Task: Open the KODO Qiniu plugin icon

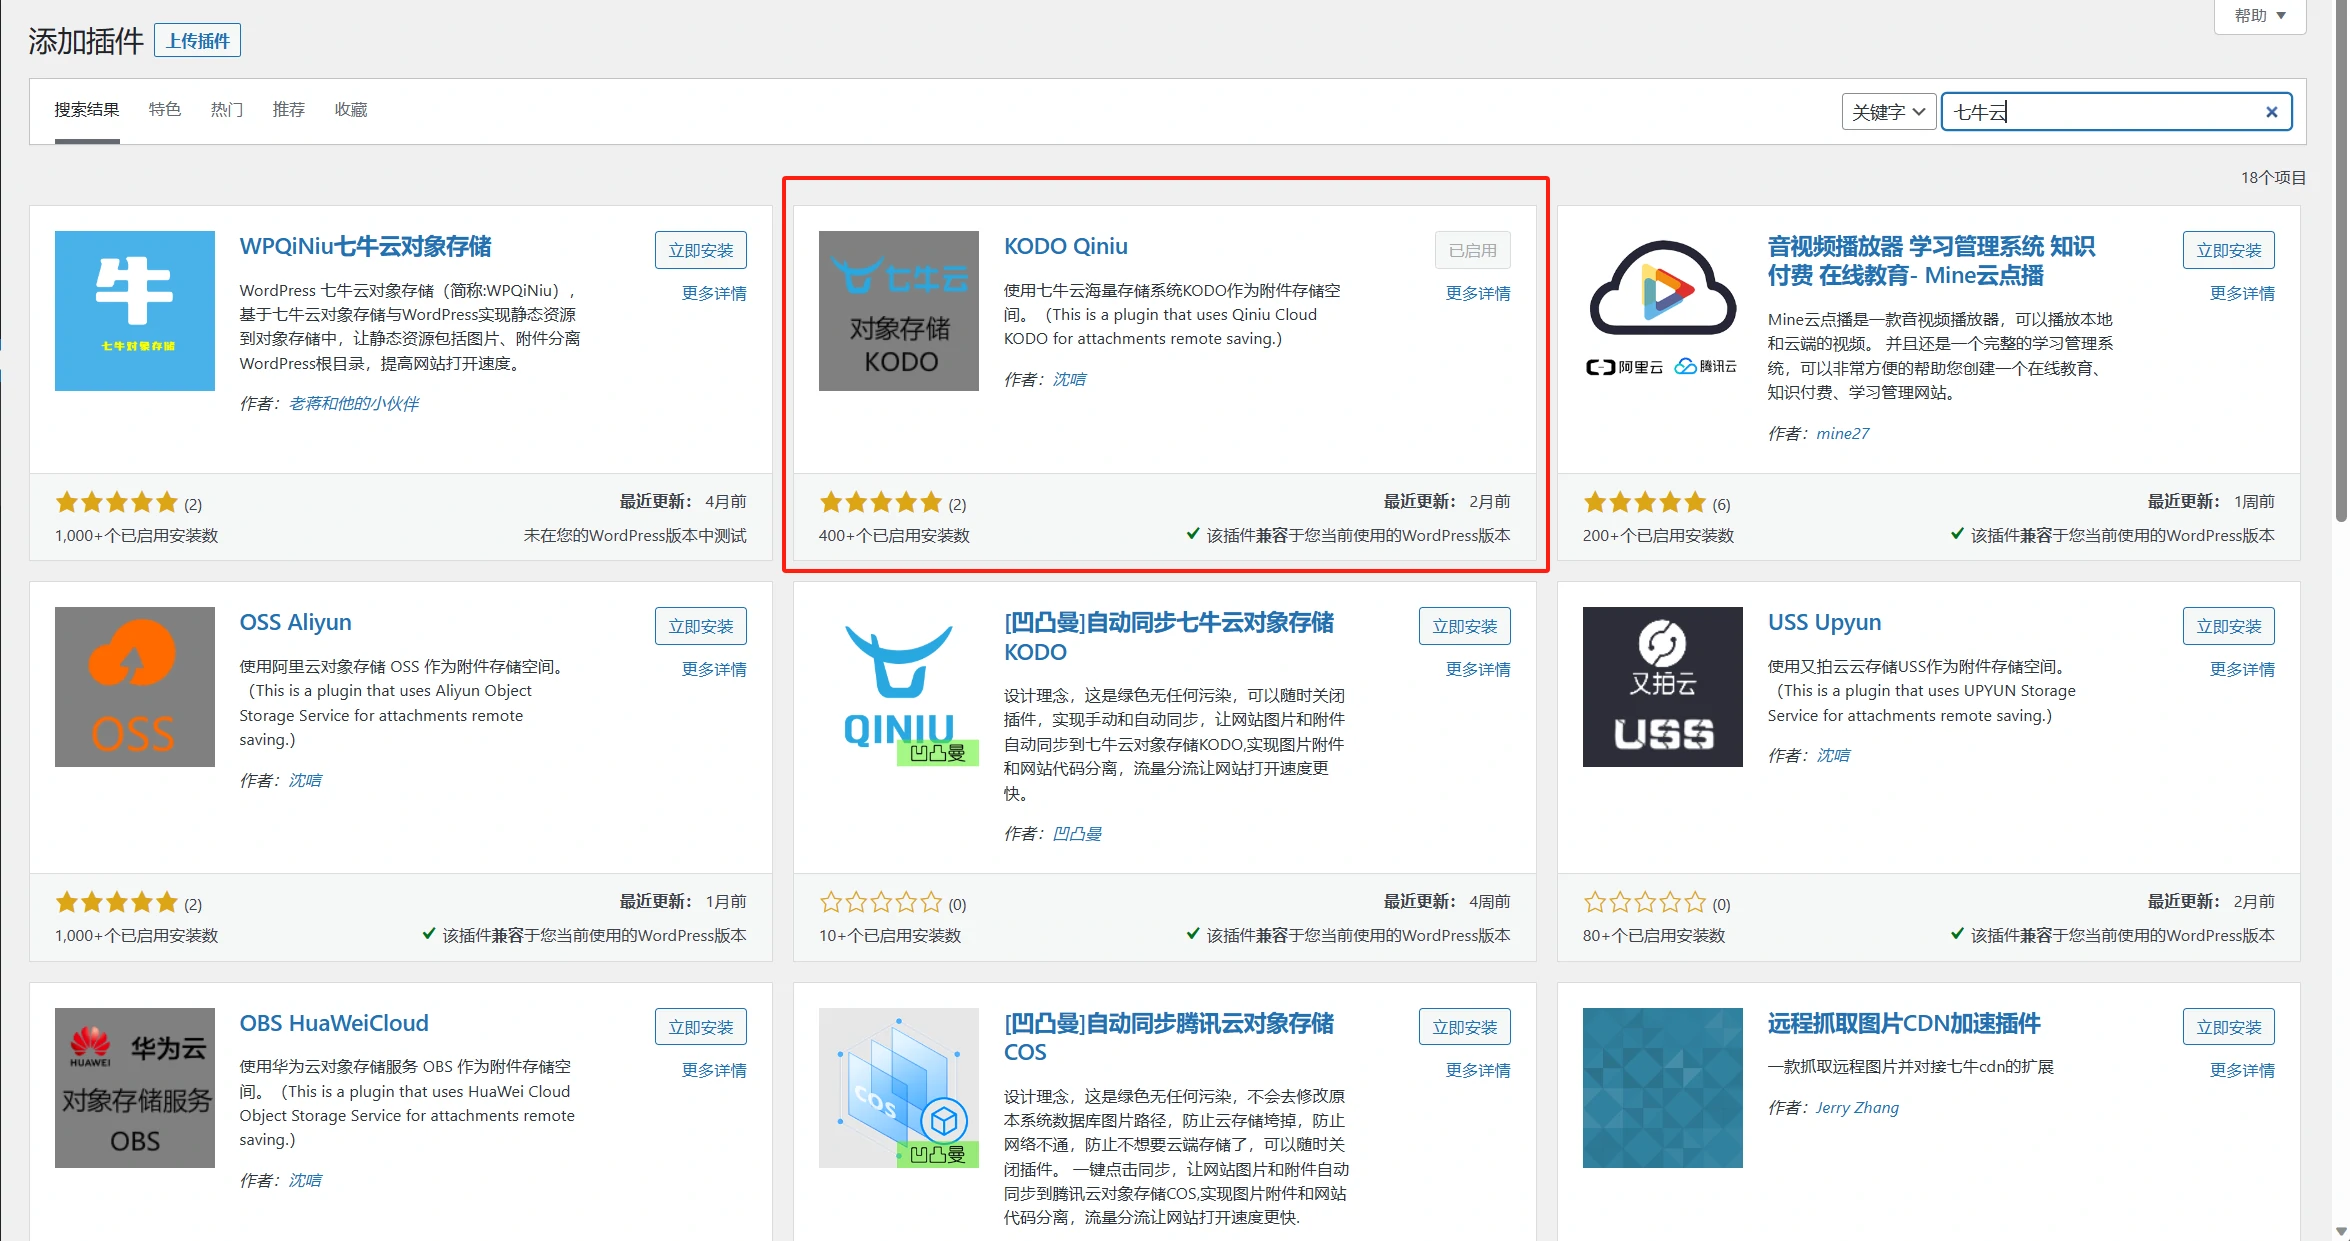Action: click(x=899, y=311)
